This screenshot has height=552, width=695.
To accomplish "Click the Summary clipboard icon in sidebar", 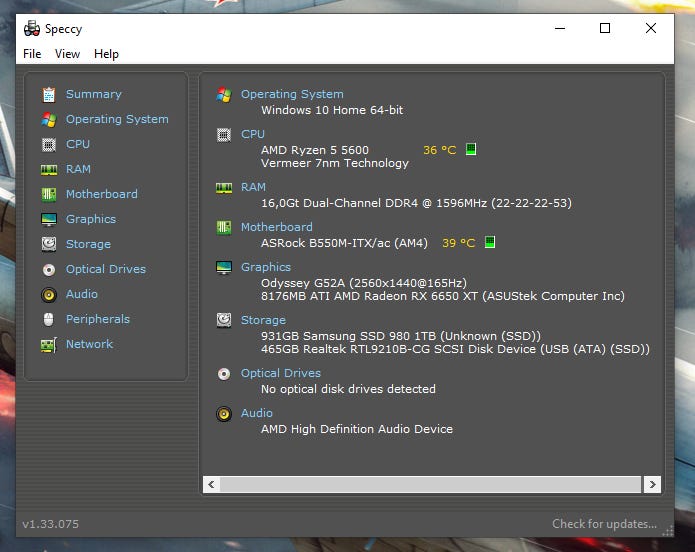I will (x=49, y=94).
